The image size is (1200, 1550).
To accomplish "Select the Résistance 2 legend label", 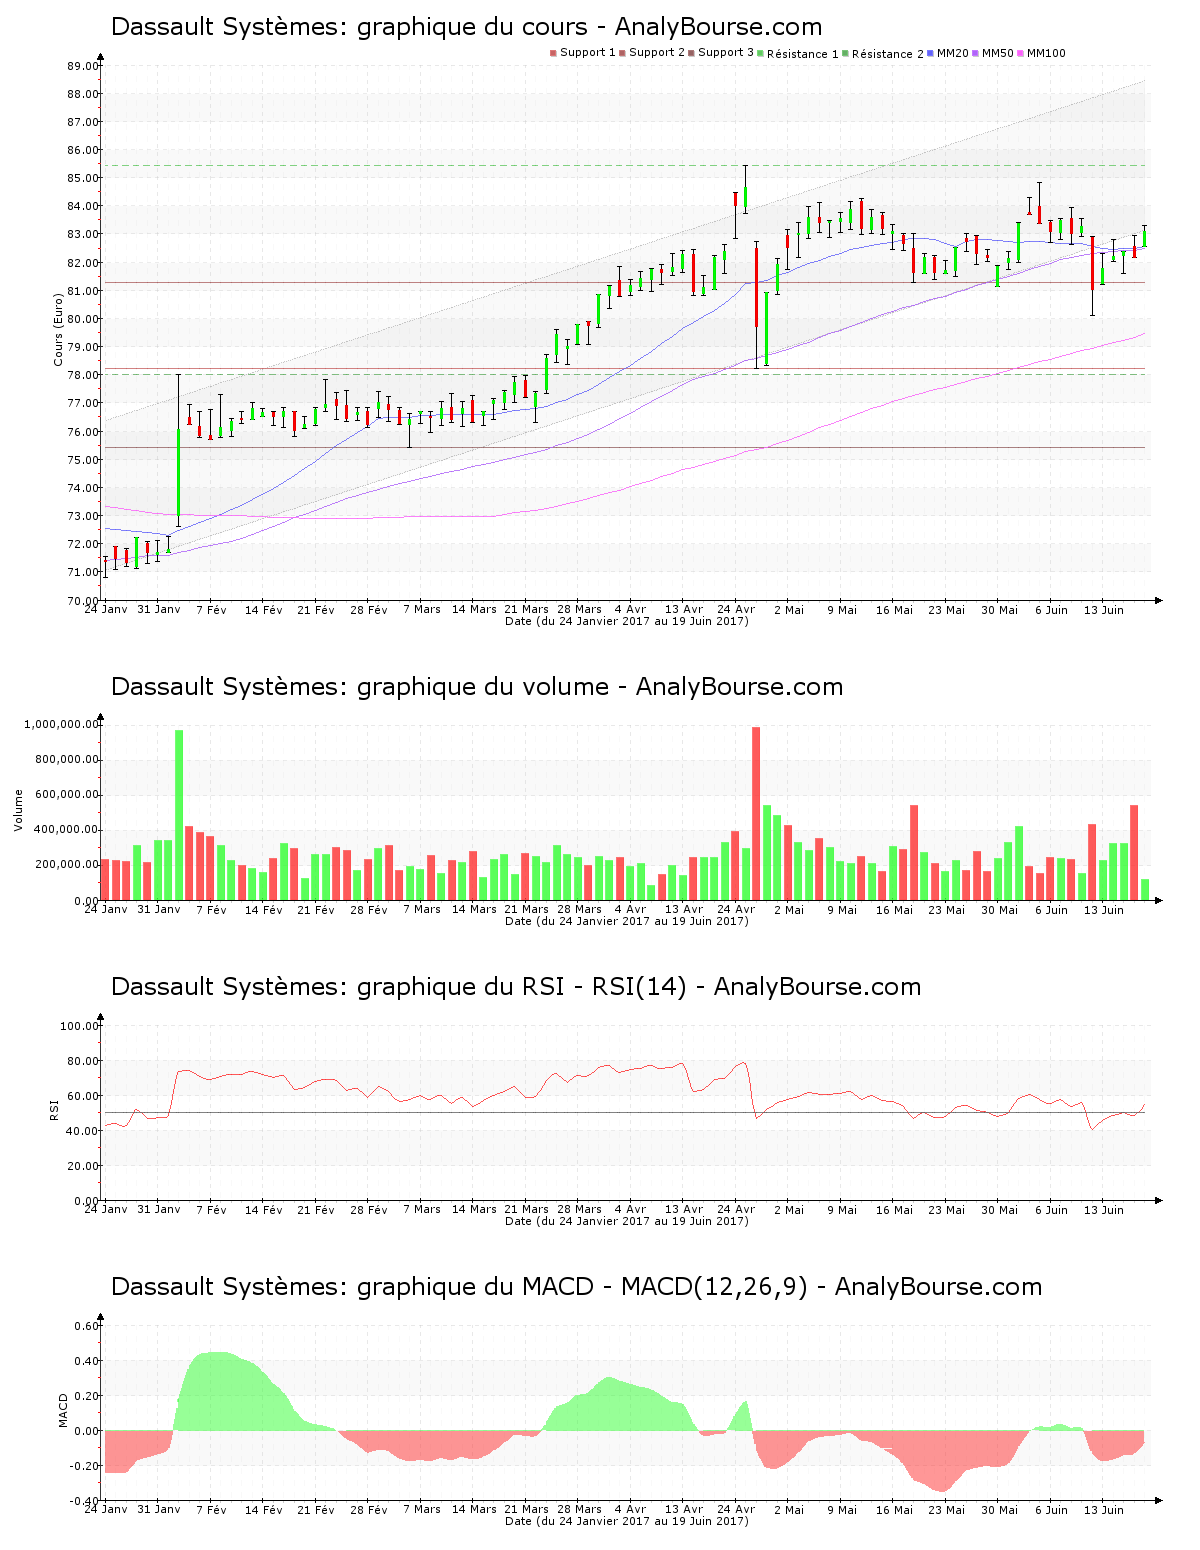I will (888, 53).
